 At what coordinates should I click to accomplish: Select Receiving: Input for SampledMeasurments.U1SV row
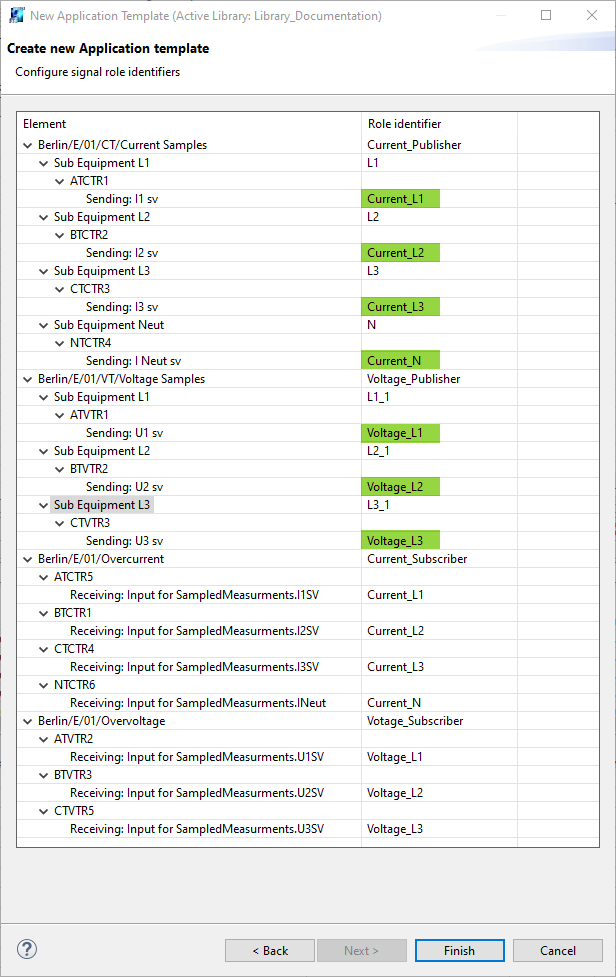[196, 757]
